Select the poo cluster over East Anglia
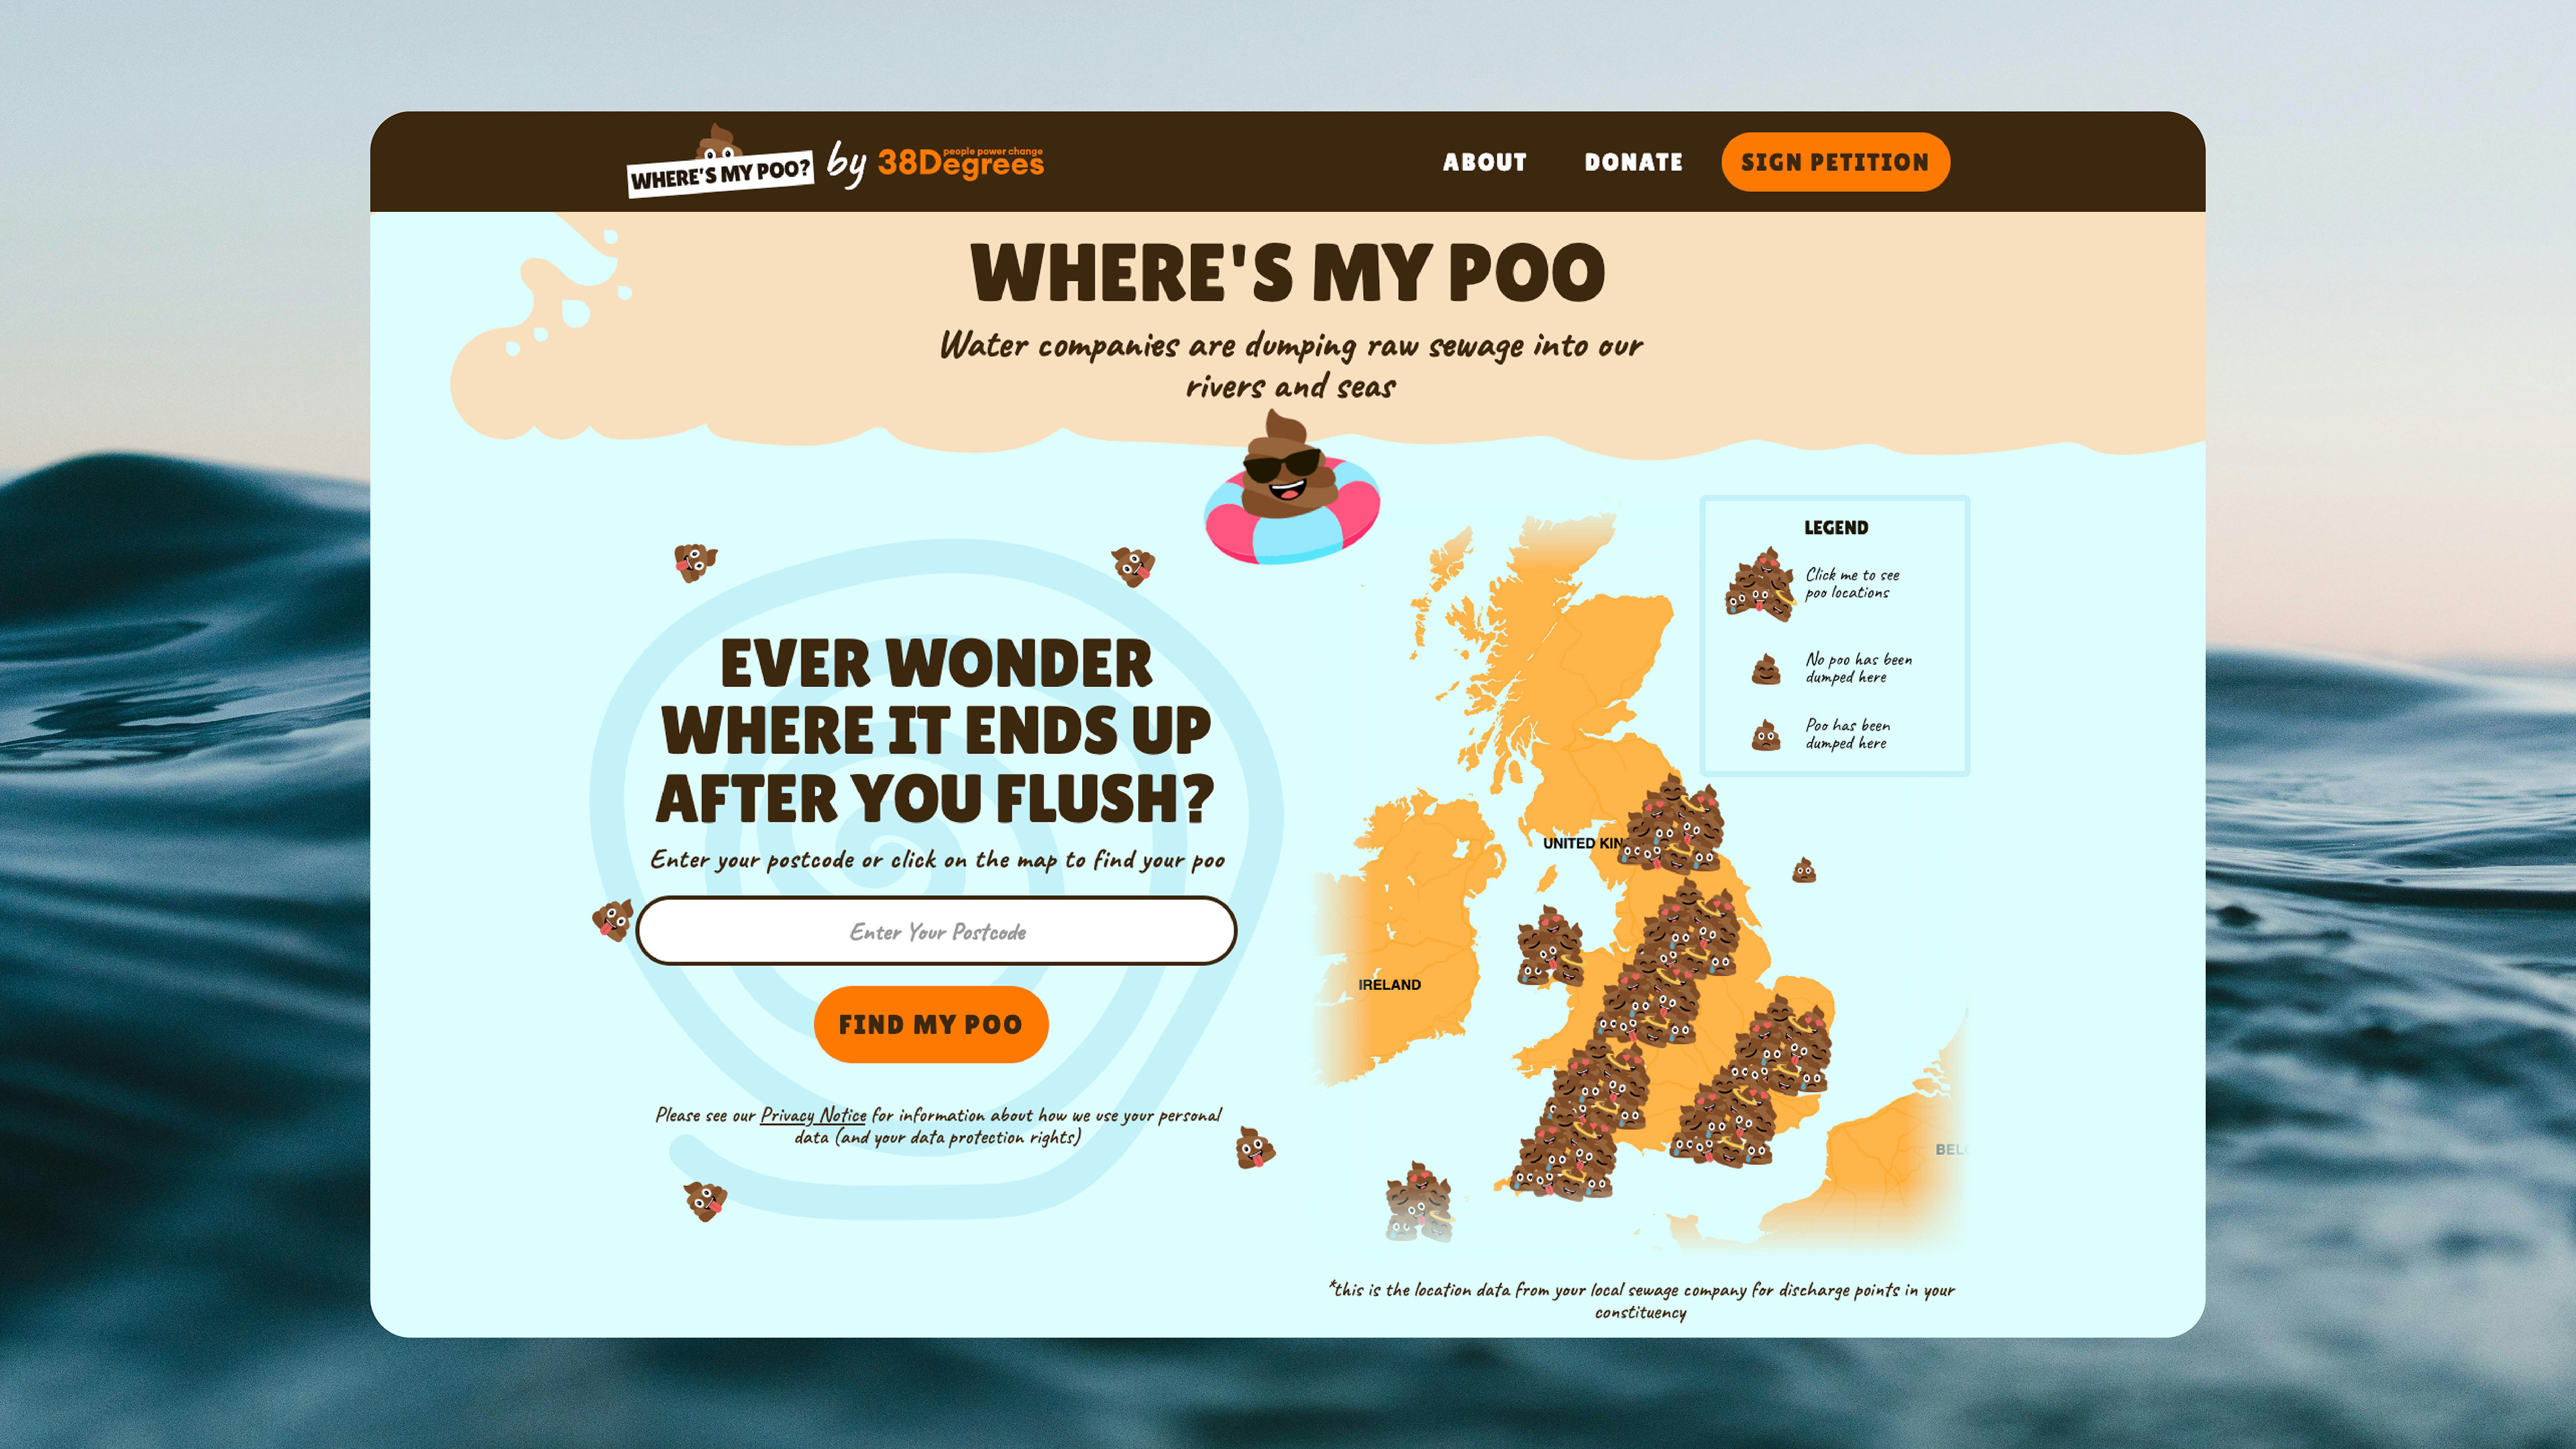 tap(1782, 1045)
